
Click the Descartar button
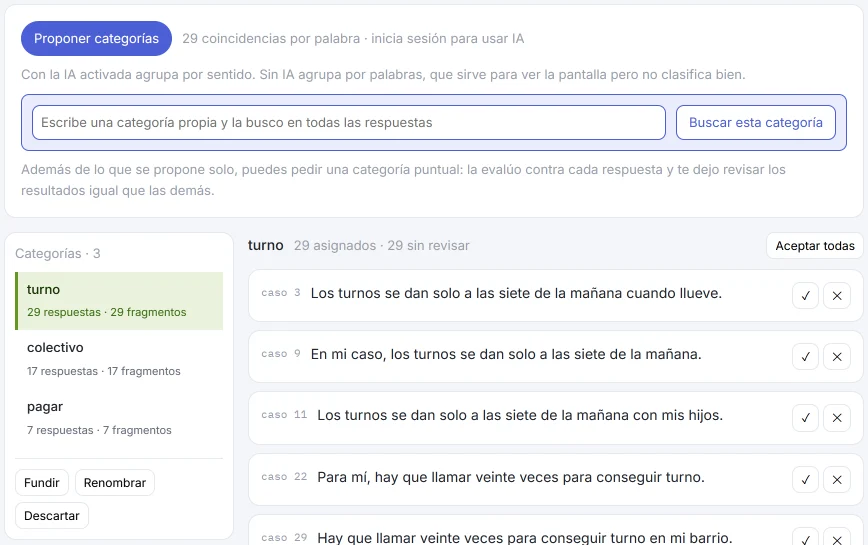click(51, 516)
